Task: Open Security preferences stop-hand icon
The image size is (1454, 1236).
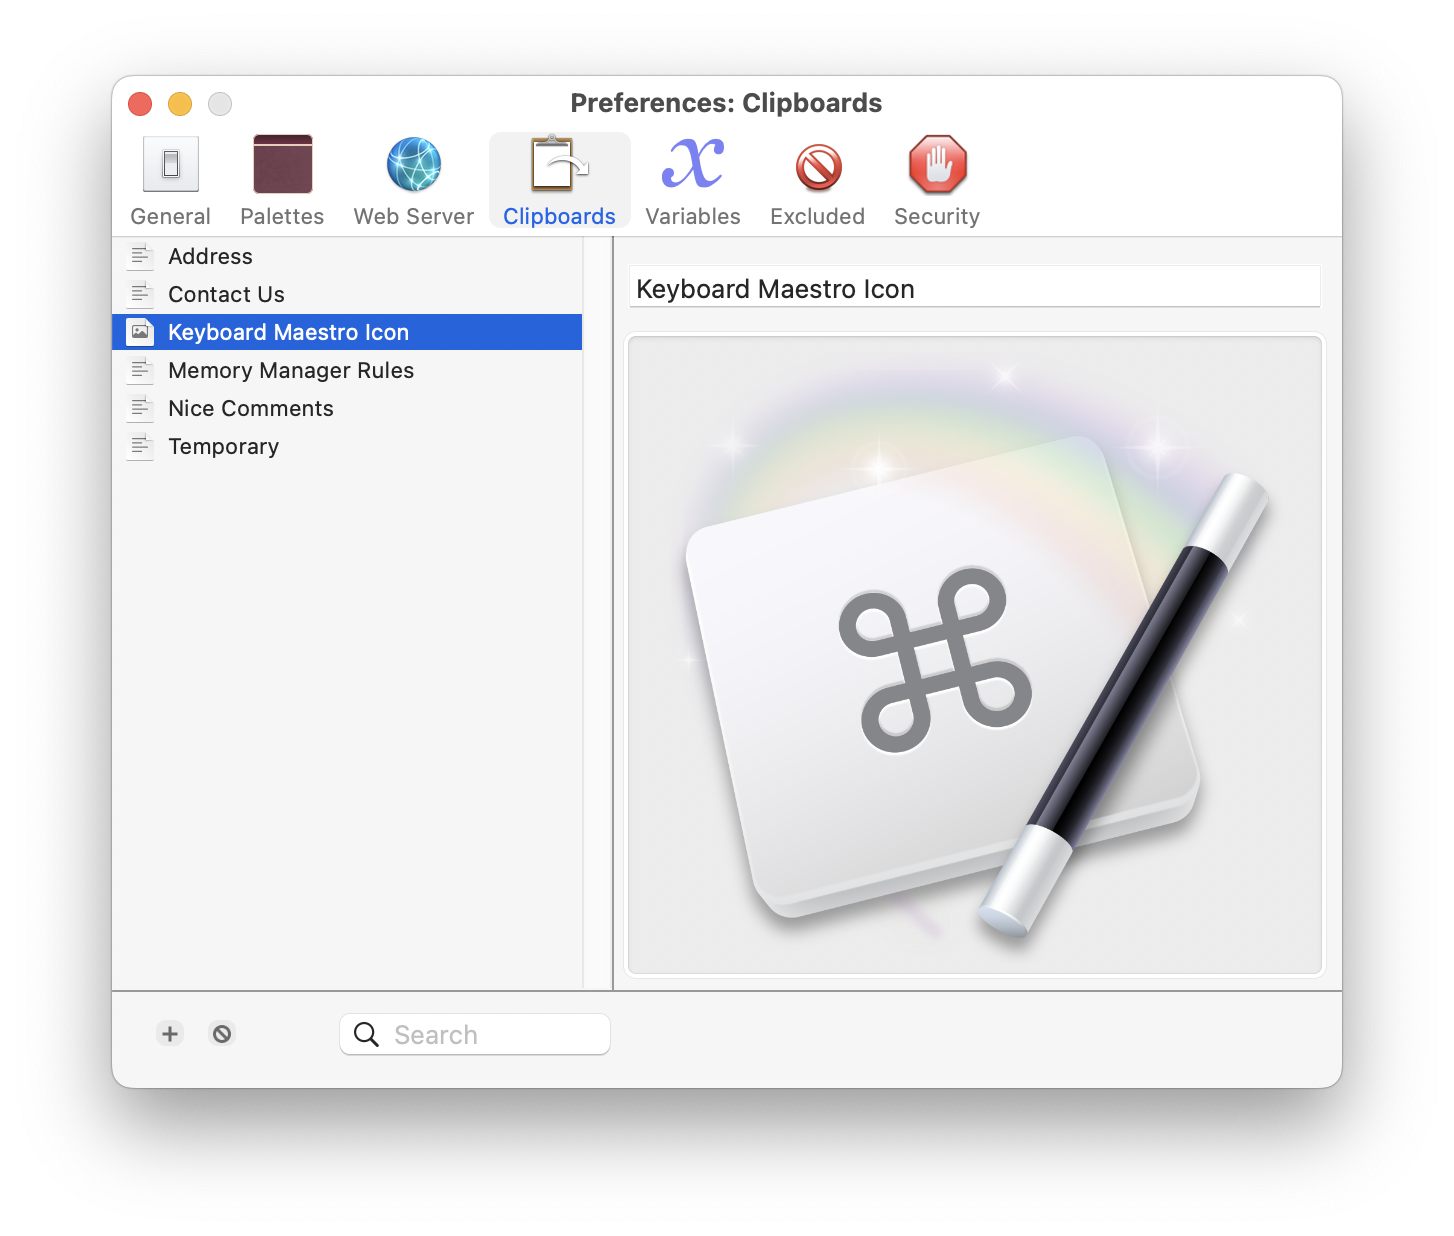Action: coord(937,166)
